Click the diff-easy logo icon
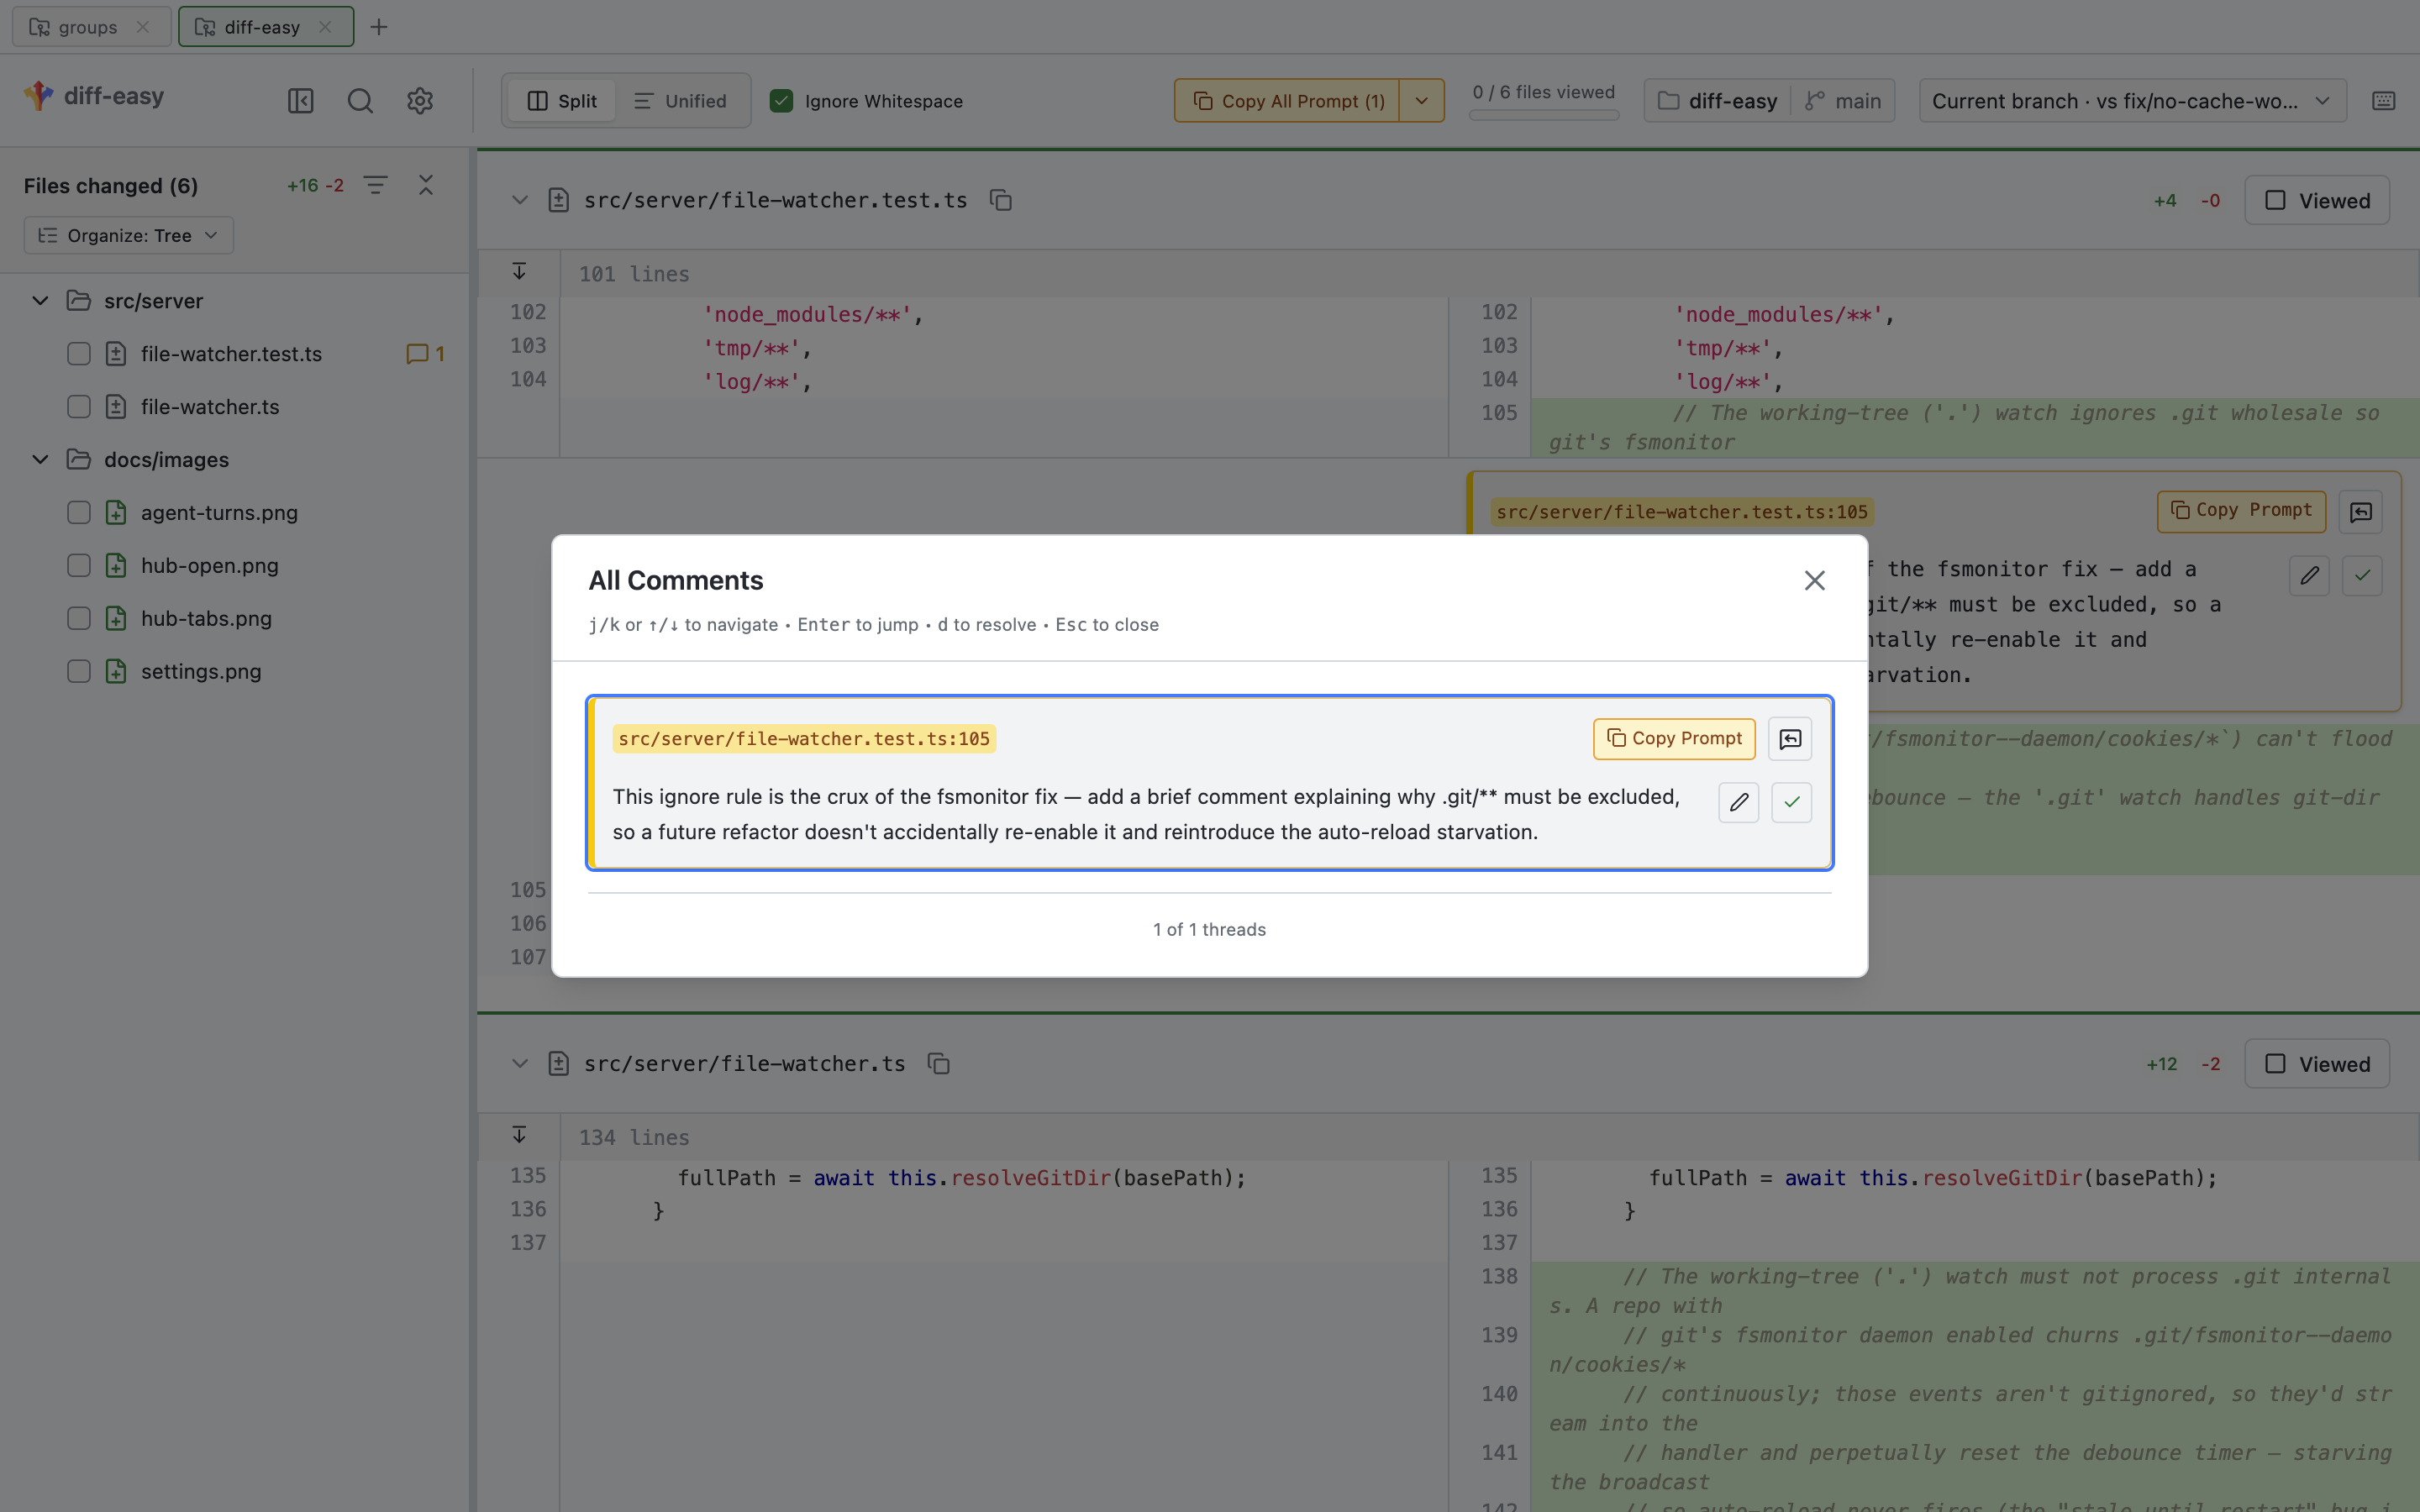The image size is (2420, 1512). (39, 96)
